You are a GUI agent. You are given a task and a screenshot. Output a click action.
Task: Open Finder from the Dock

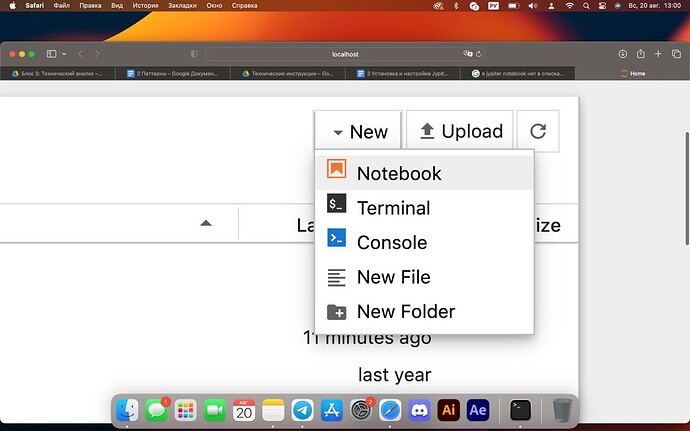(x=127, y=410)
